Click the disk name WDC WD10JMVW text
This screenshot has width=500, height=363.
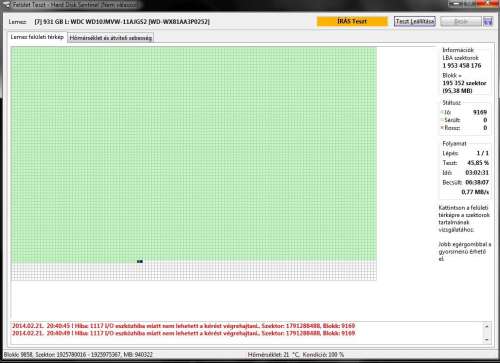[122, 22]
